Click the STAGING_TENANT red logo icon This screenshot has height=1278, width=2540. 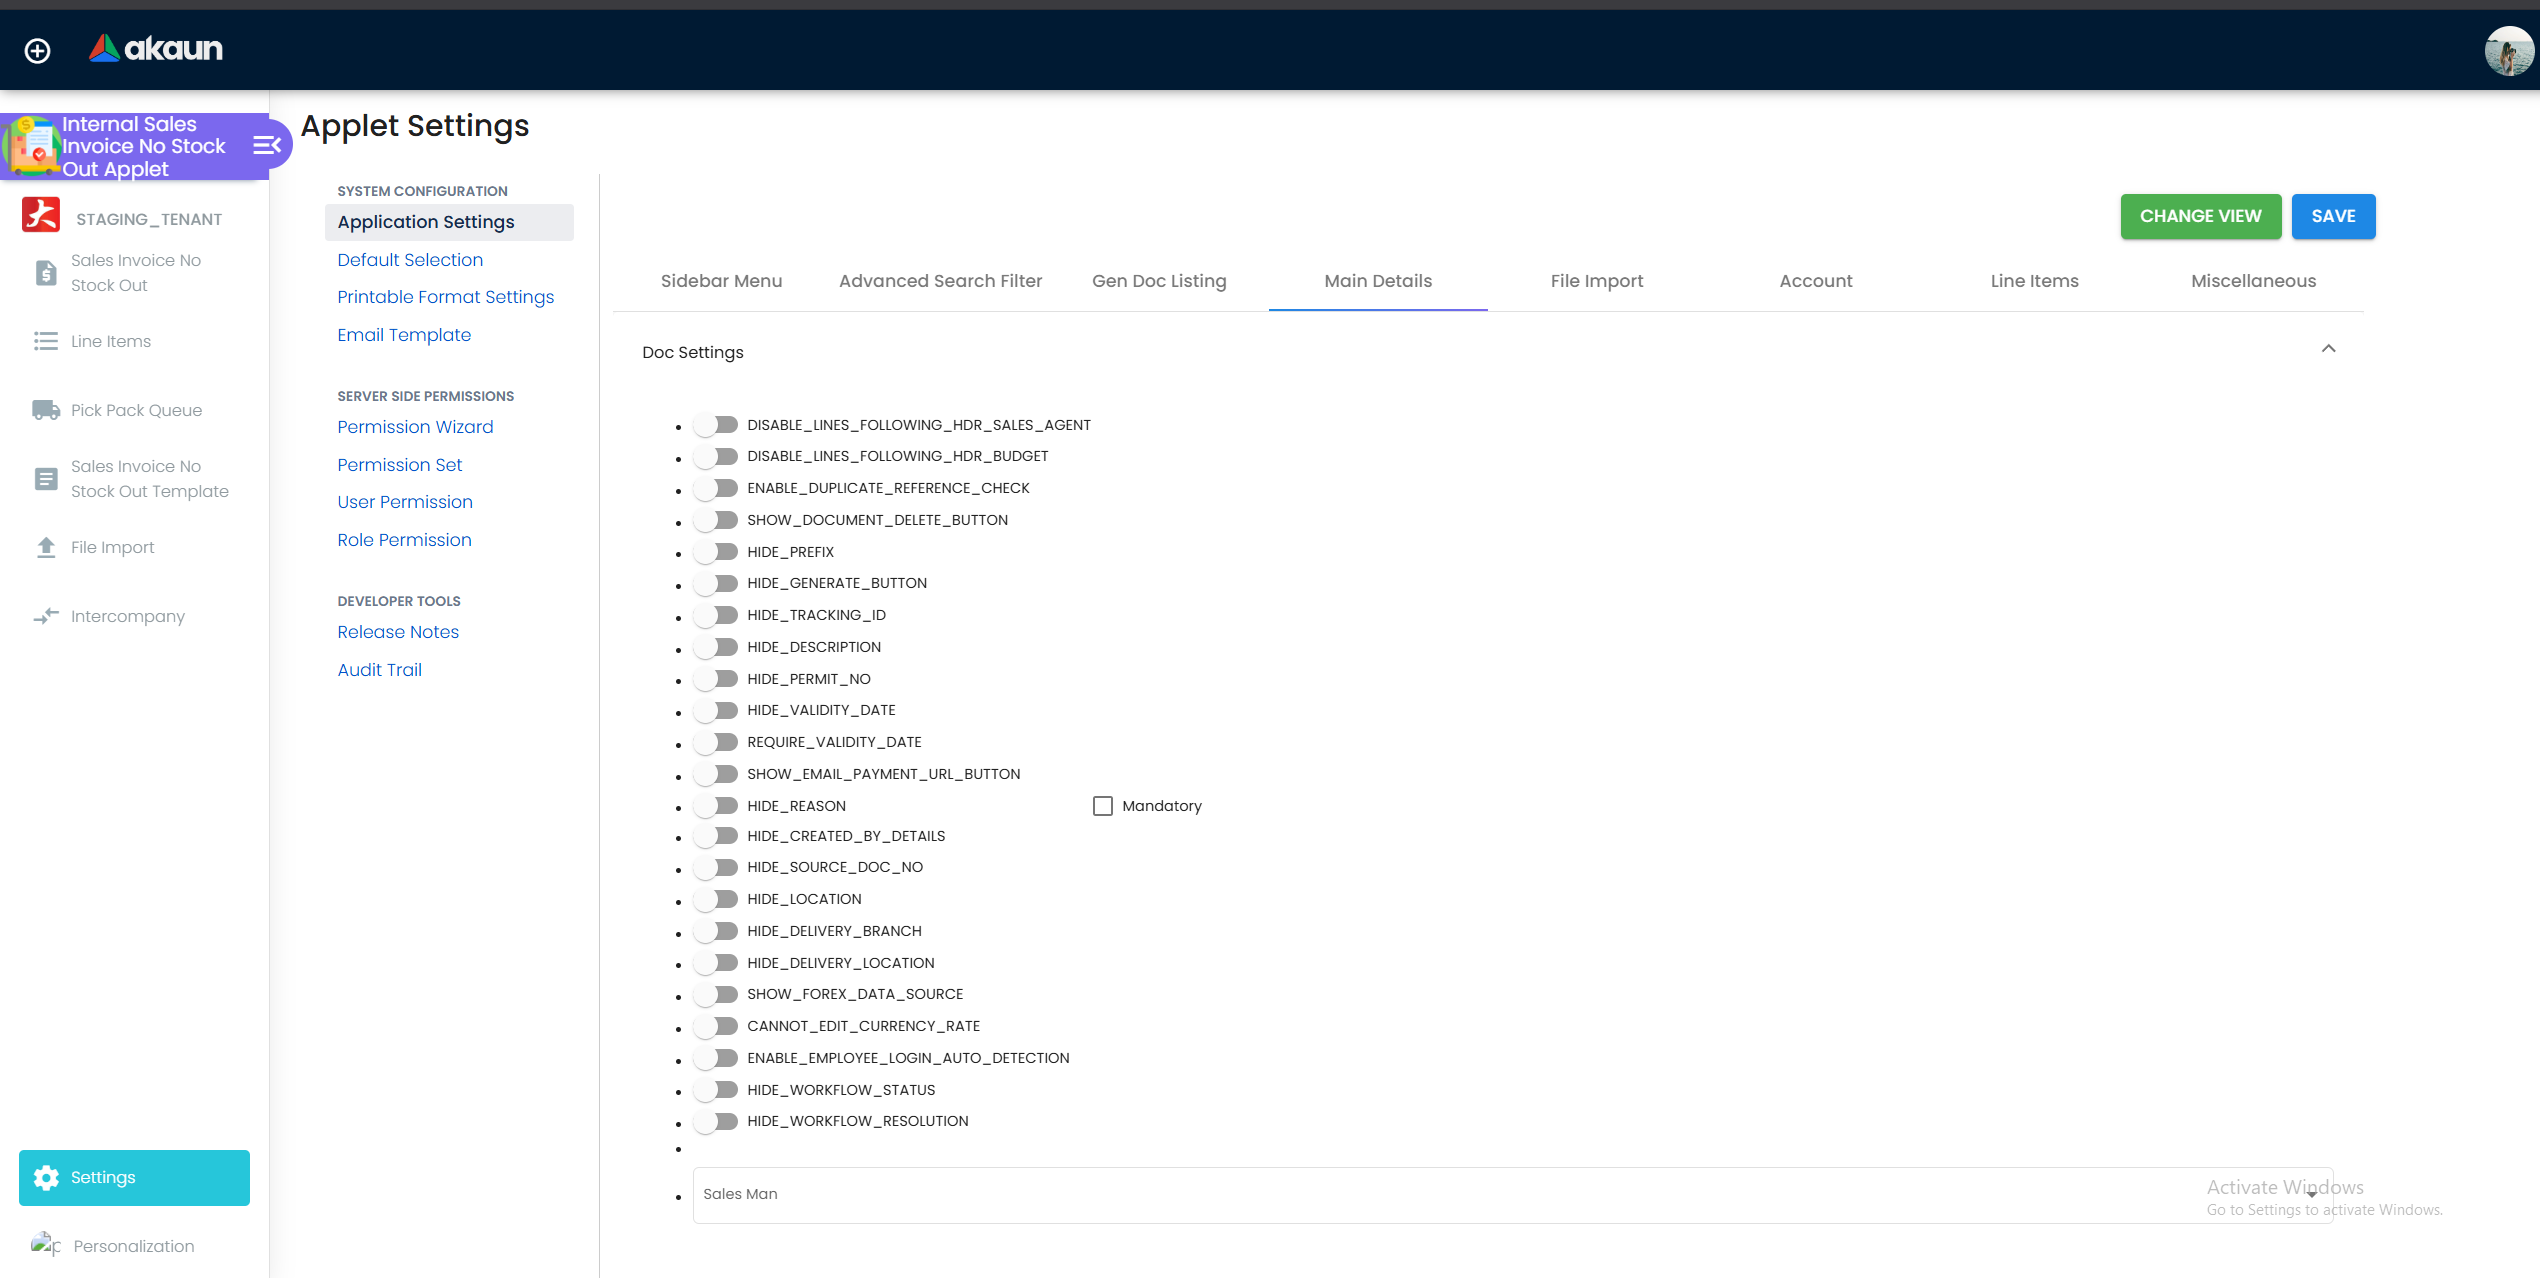41,216
